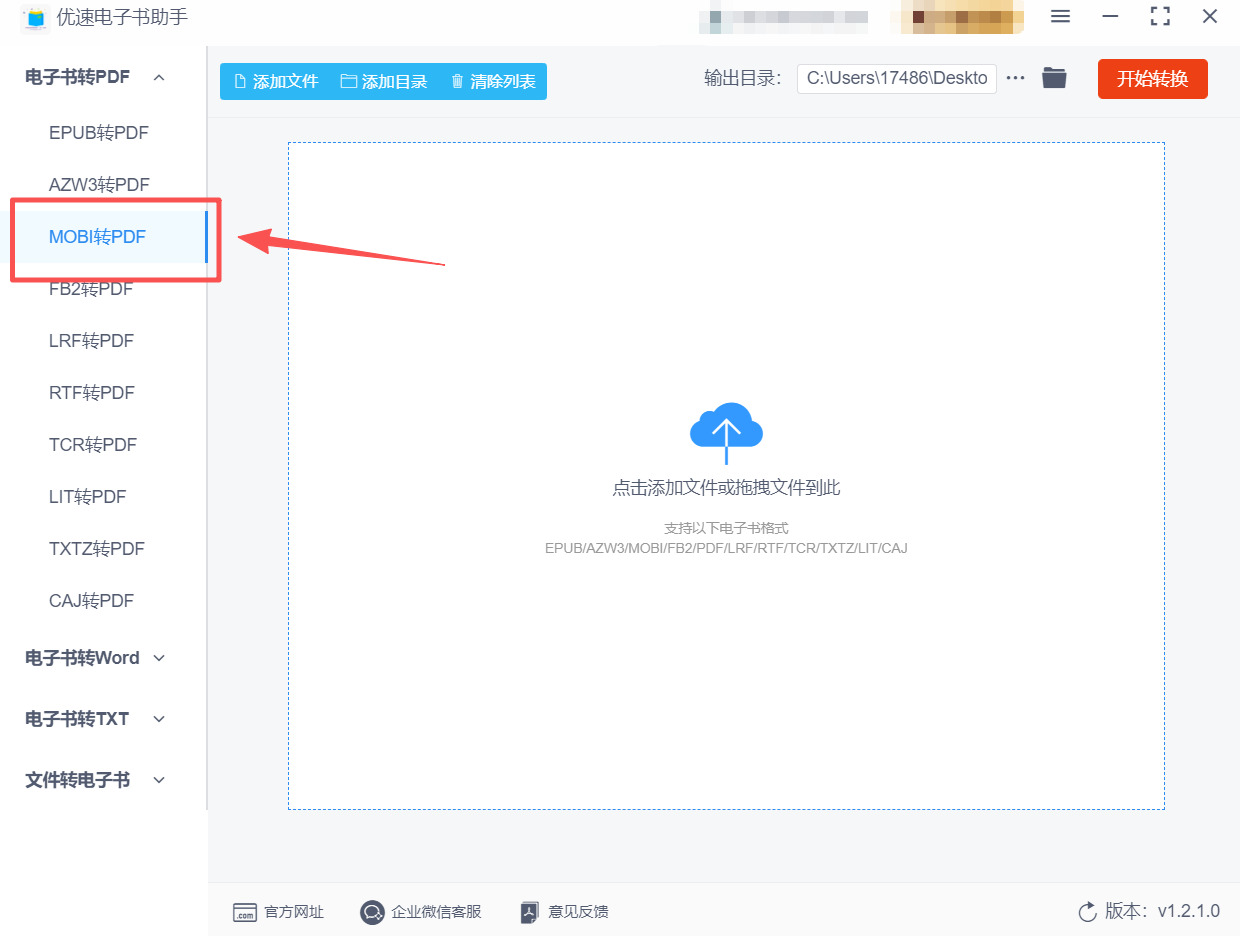Click 点击添加文件或拖拽文件到此 text
The width and height of the screenshot is (1240, 936).
tap(726, 488)
